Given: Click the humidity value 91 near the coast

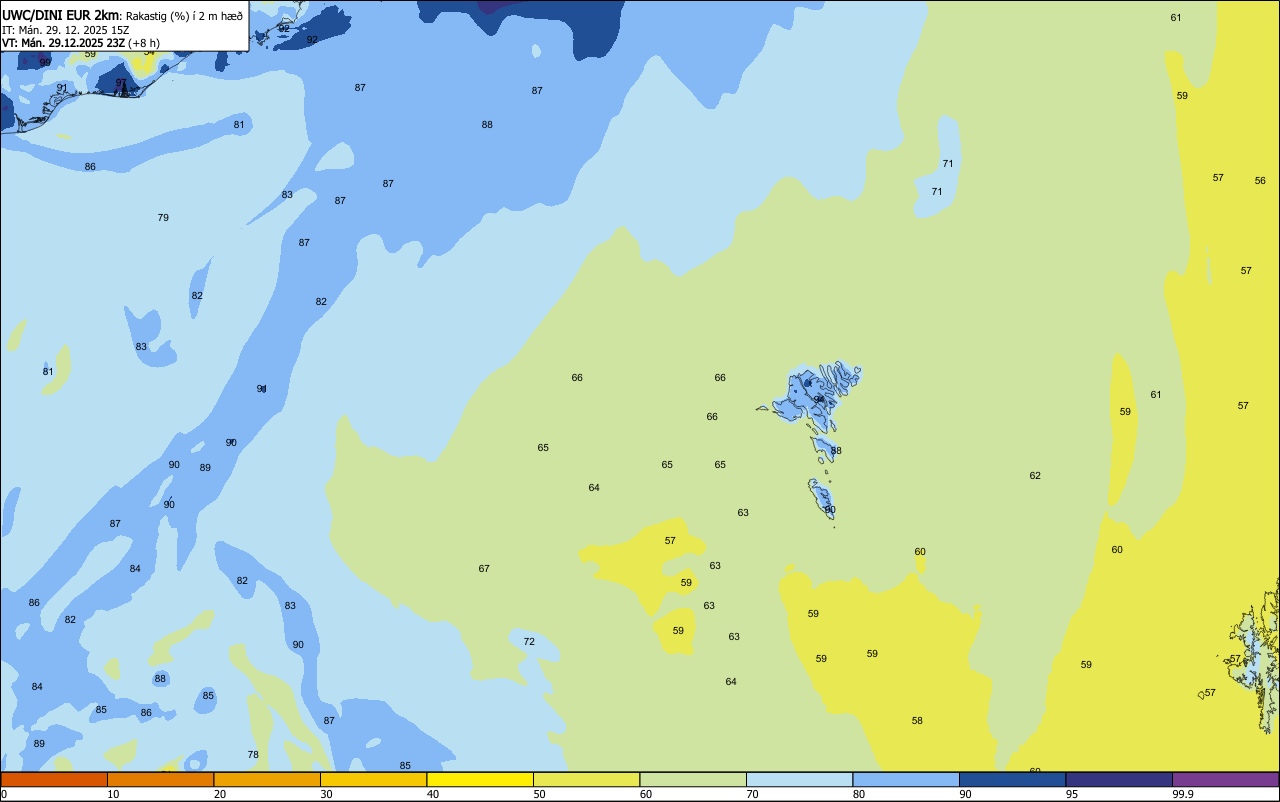Looking at the screenshot, I should point(62,88).
